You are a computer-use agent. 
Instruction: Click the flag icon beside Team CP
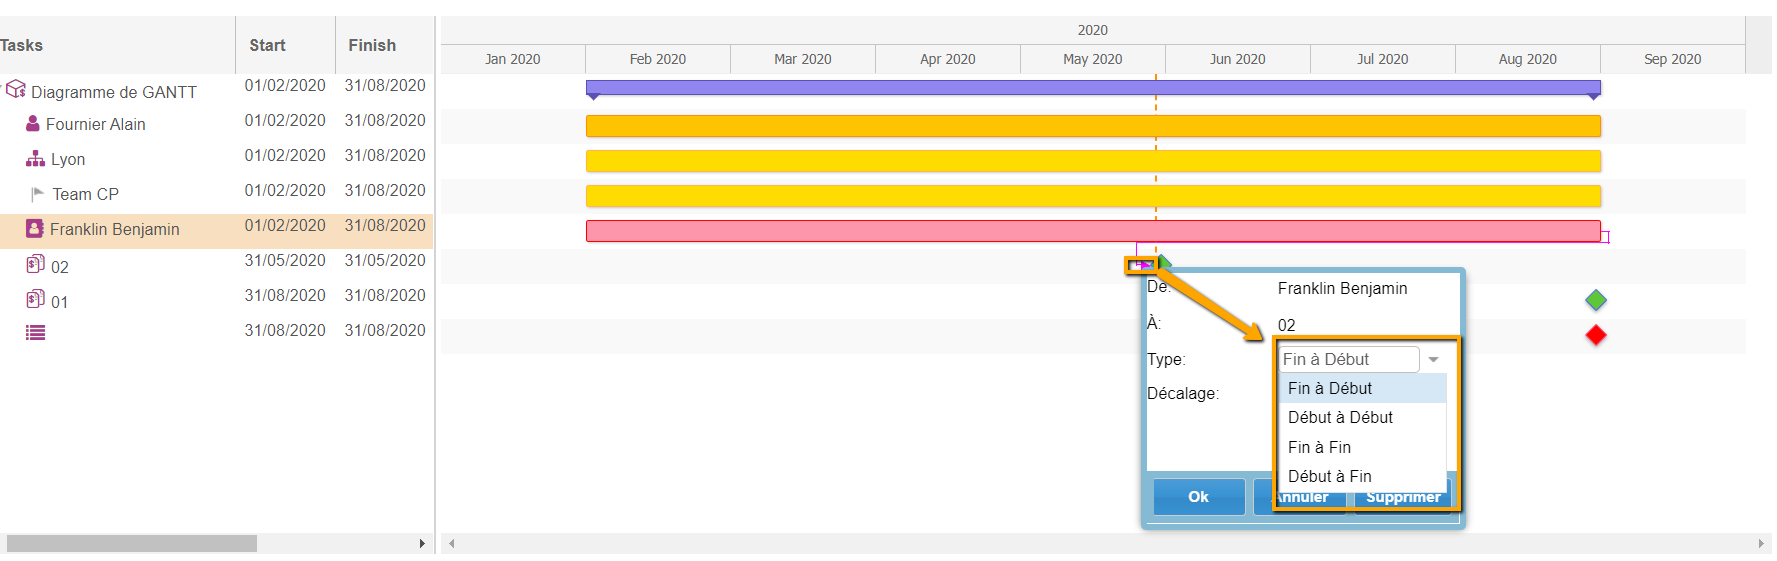[x=38, y=194]
